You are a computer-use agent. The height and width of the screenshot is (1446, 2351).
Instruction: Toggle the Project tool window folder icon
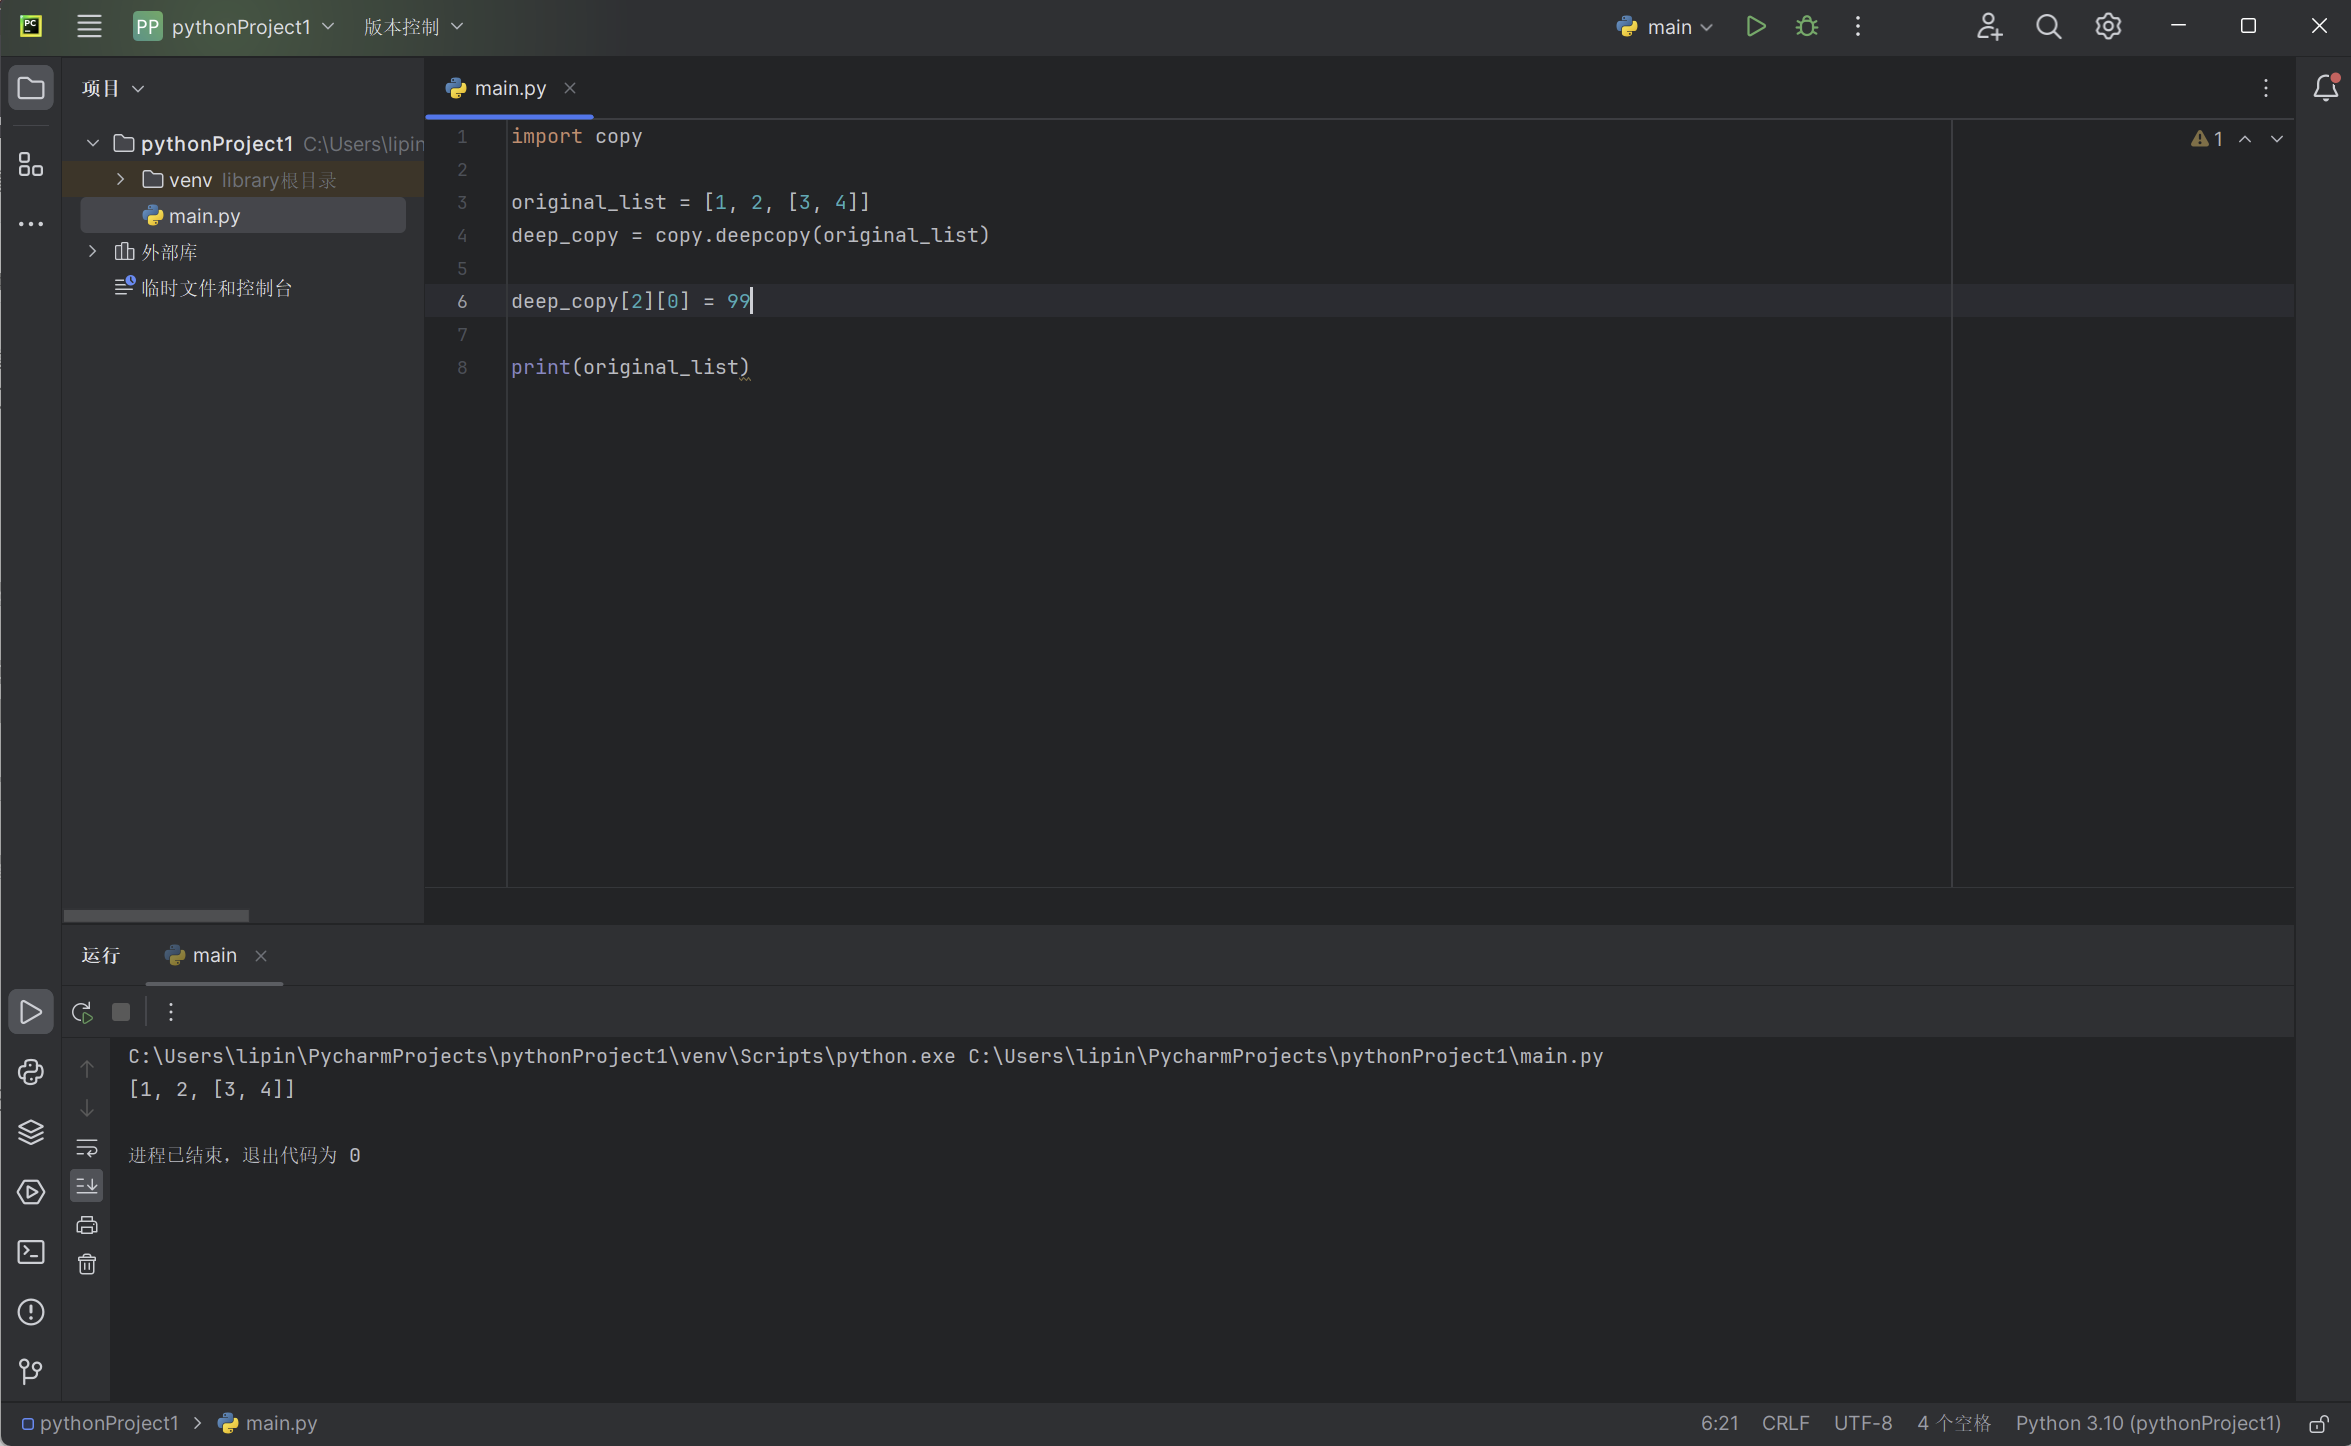(x=31, y=89)
